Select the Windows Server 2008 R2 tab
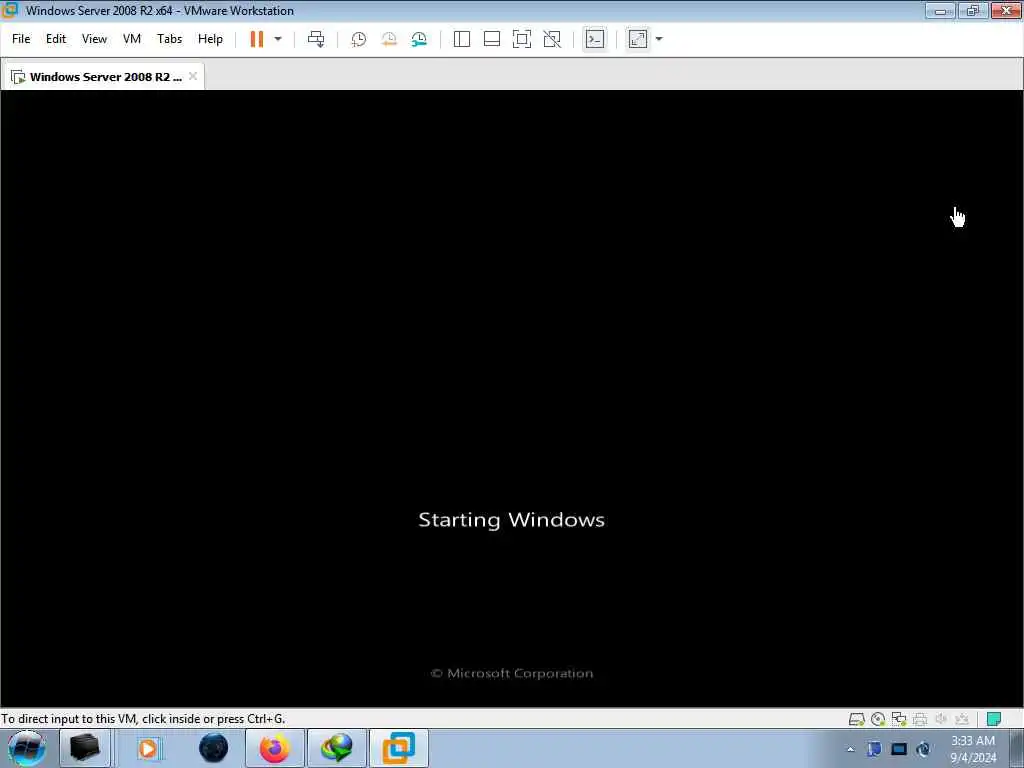The height and width of the screenshot is (768, 1024). (103, 76)
